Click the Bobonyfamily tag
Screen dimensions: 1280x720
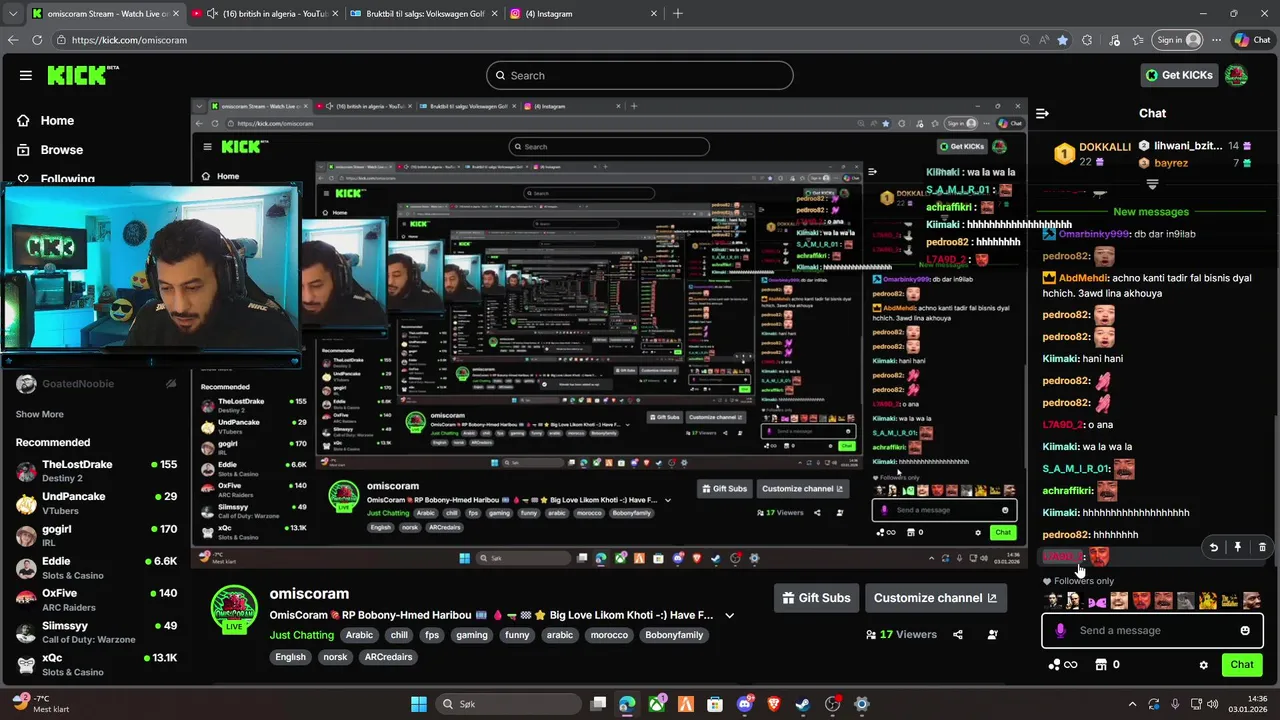coord(674,635)
